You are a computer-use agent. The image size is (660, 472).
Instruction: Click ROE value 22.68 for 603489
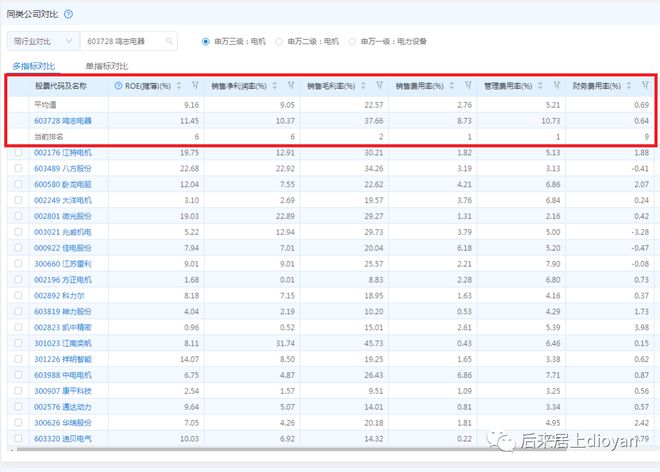189,168
